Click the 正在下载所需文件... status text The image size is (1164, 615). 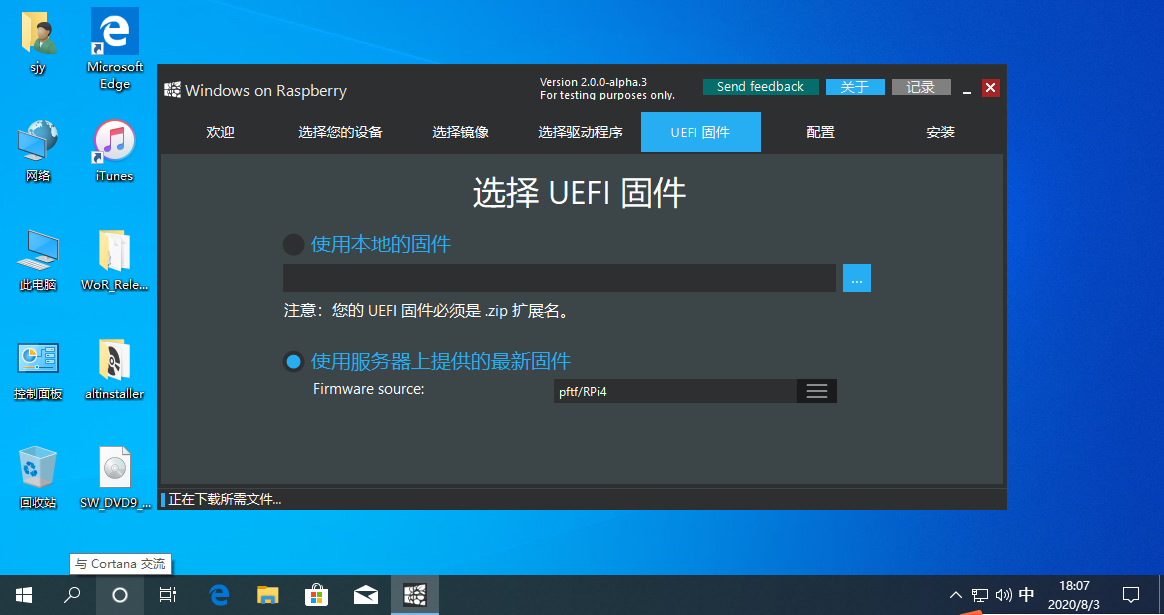coord(225,499)
